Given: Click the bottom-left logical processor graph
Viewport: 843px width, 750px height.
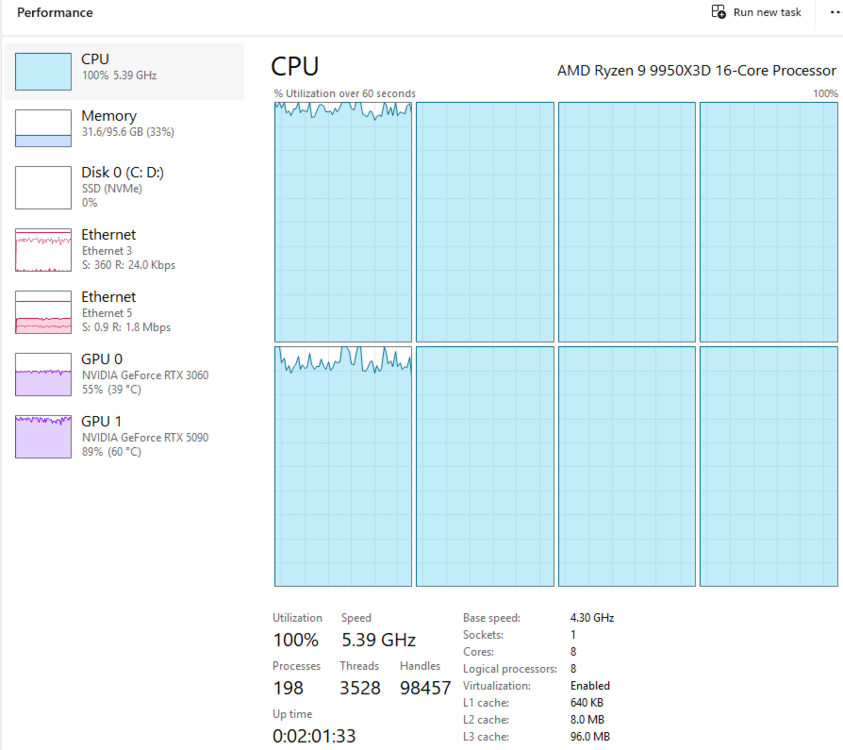Looking at the screenshot, I should (343, 466).
